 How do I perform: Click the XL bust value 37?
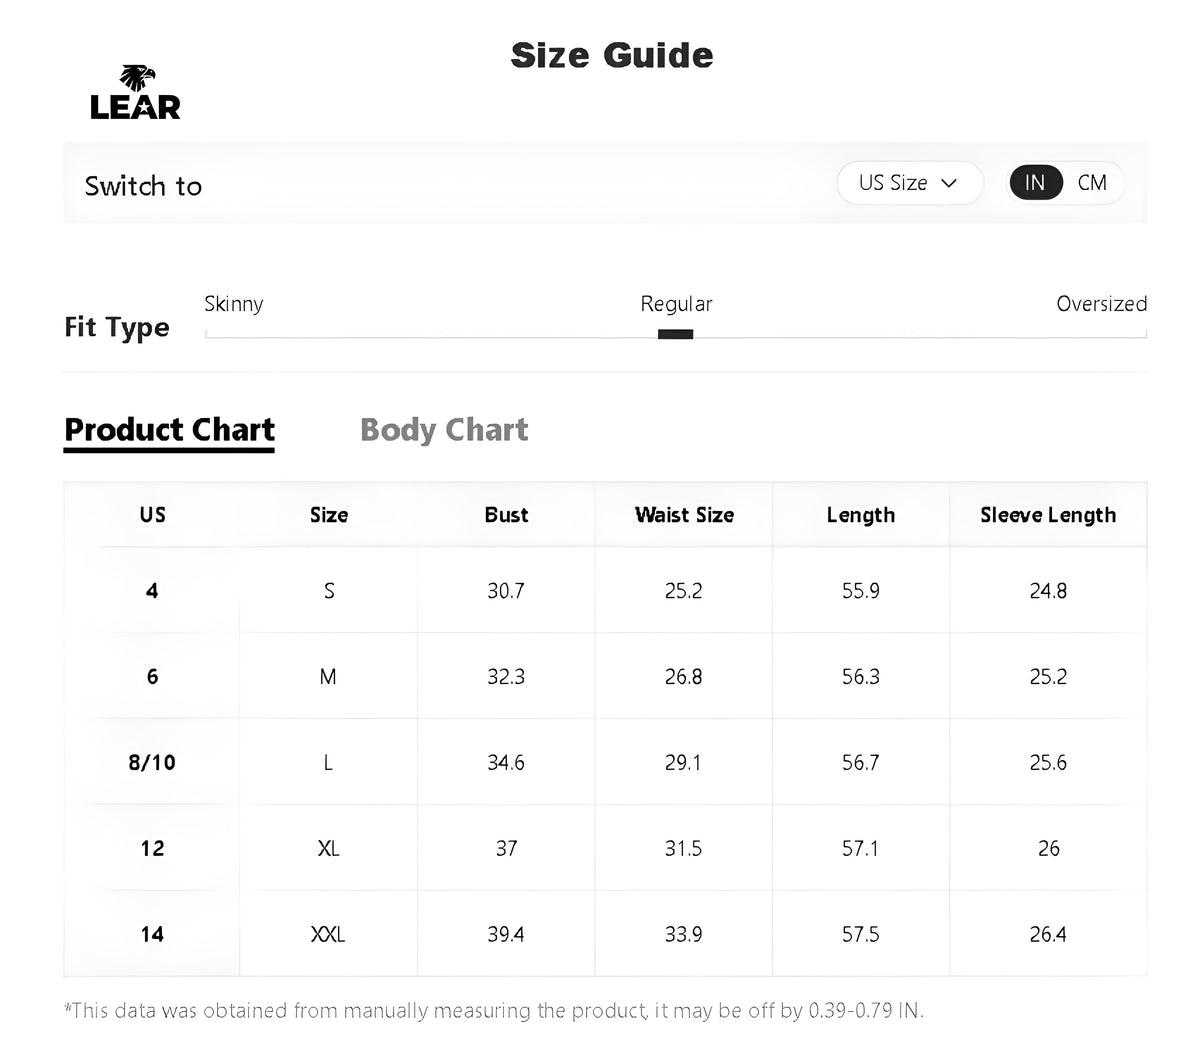coord(506,848)
